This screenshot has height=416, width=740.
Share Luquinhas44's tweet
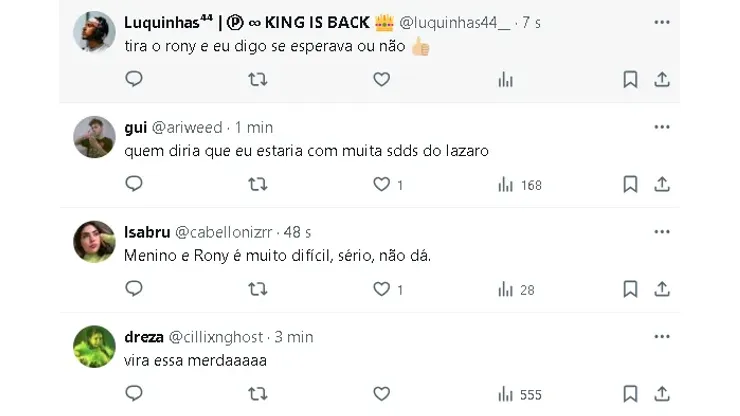click(662, 79)
